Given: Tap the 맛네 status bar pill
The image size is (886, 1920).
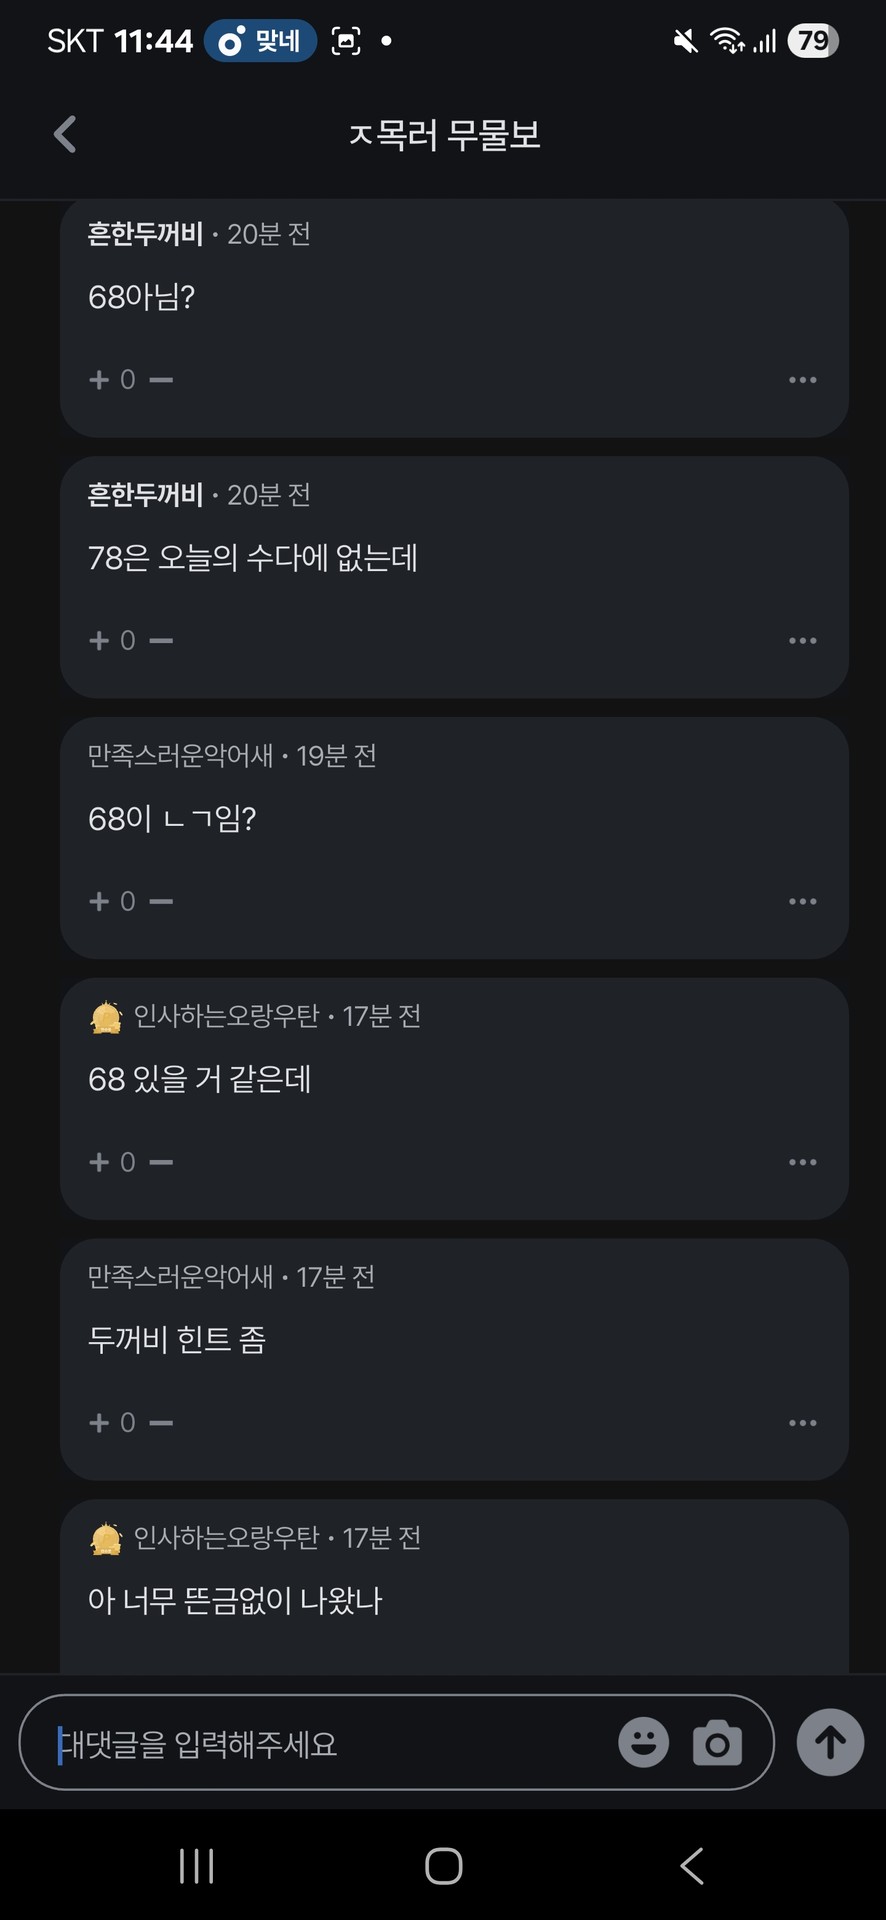Looking at the screenshot, I should (x=260, y=41).
